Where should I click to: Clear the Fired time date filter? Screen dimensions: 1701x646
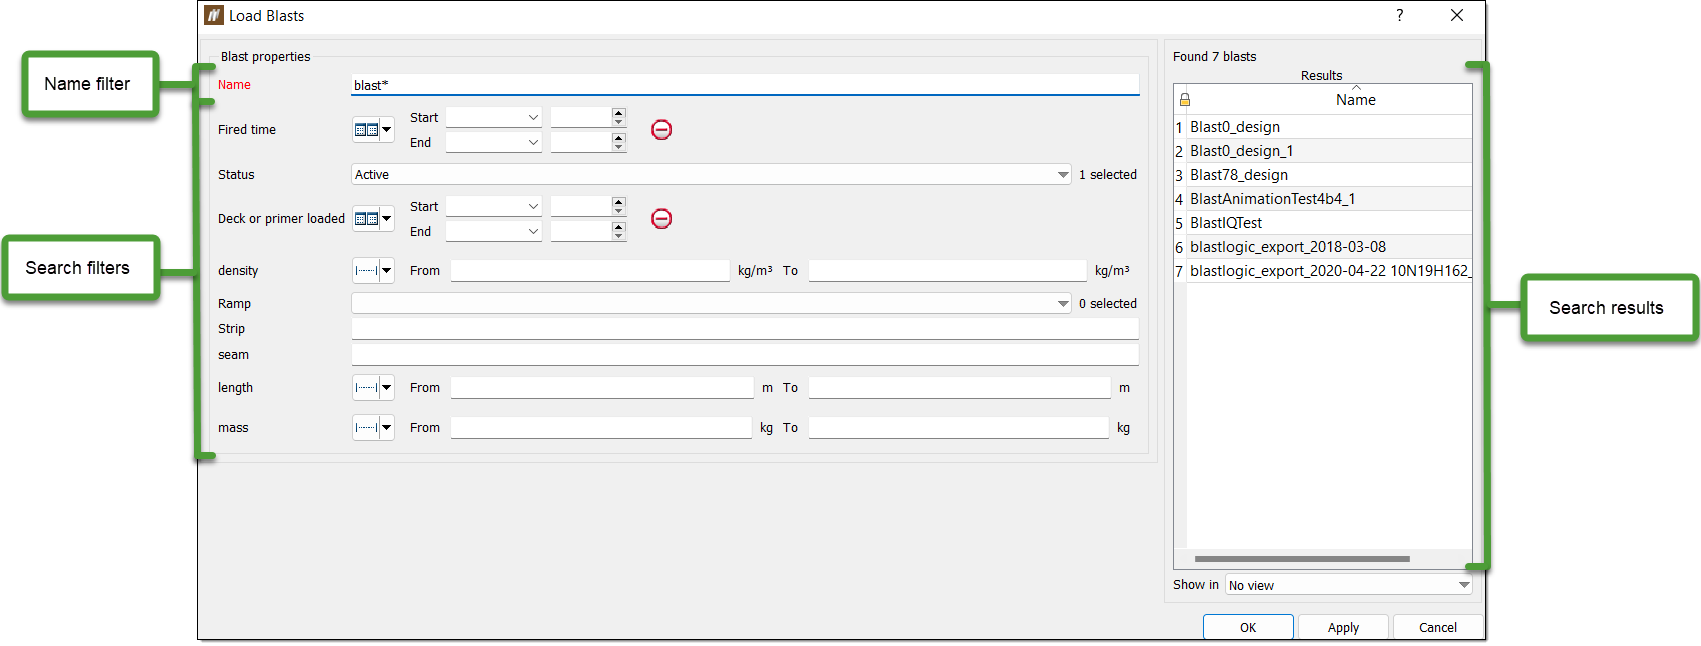click(661, 130)
